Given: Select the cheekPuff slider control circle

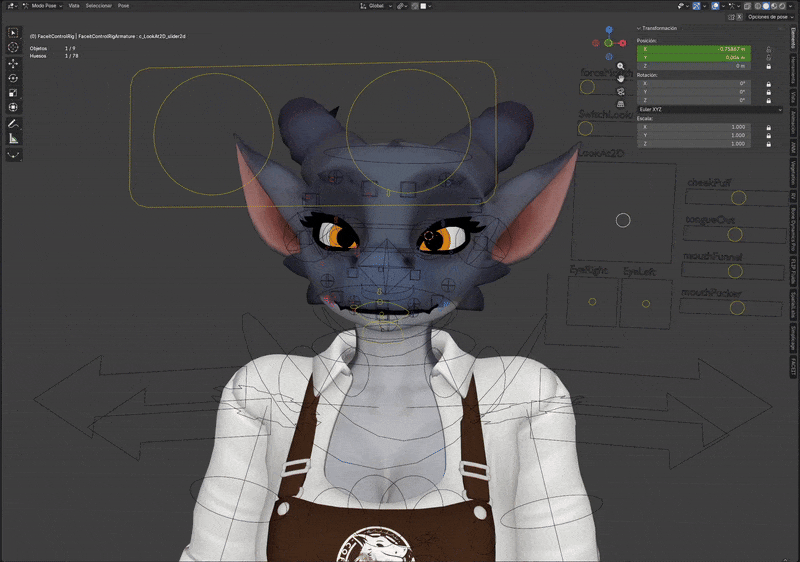Looking at the screenshot, I should pyautogui.click(x=738, y=197).
